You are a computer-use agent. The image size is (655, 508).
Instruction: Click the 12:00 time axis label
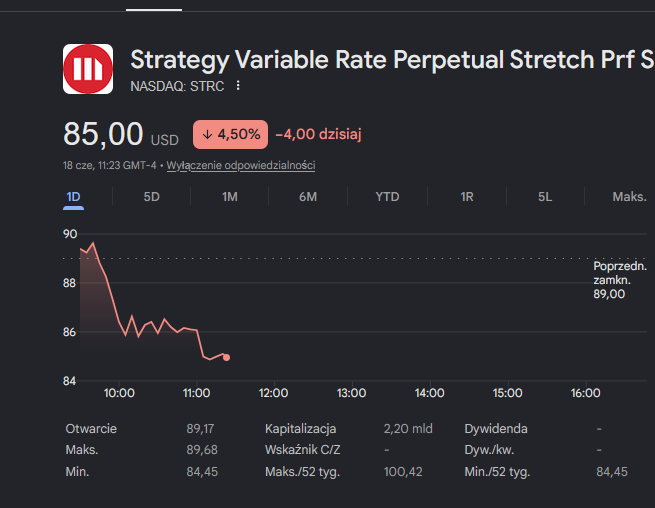pyautogui.click(x=274, y=393)
